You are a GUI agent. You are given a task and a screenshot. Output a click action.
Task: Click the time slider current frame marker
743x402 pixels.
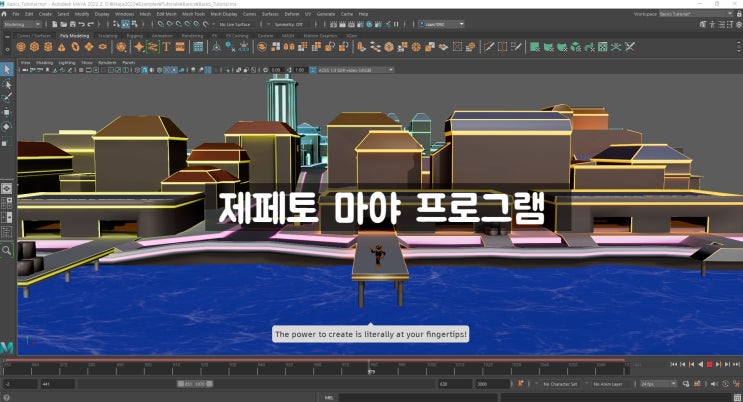pos(370,367)
